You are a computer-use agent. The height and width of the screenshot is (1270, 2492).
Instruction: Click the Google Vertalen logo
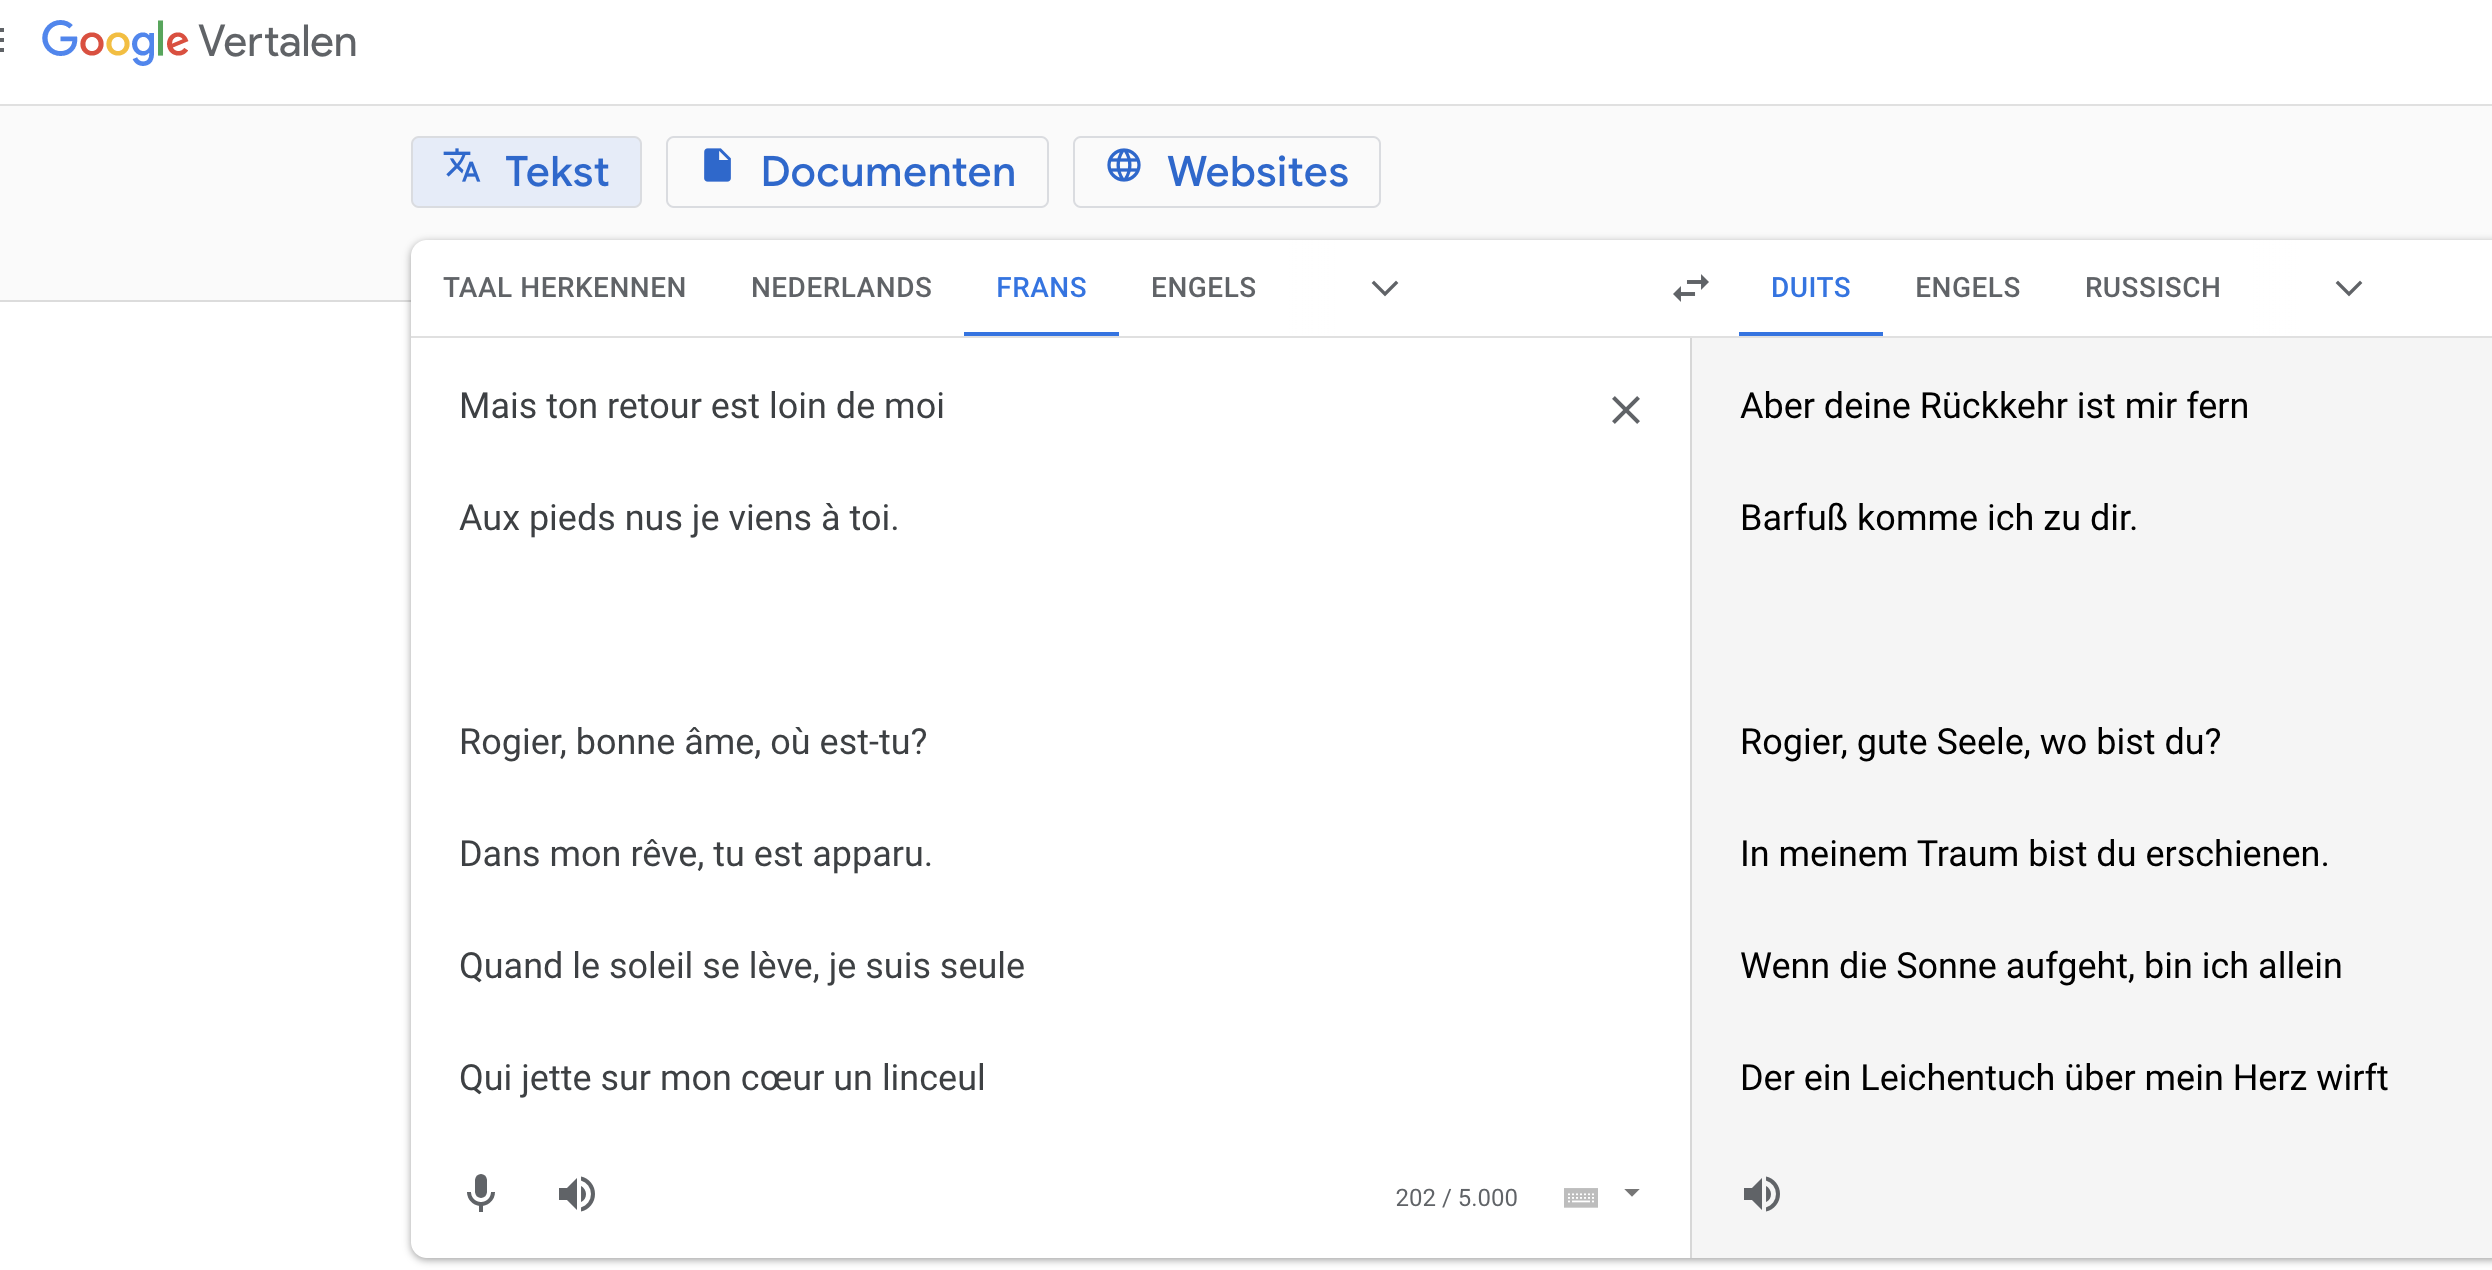coord(199,42)
